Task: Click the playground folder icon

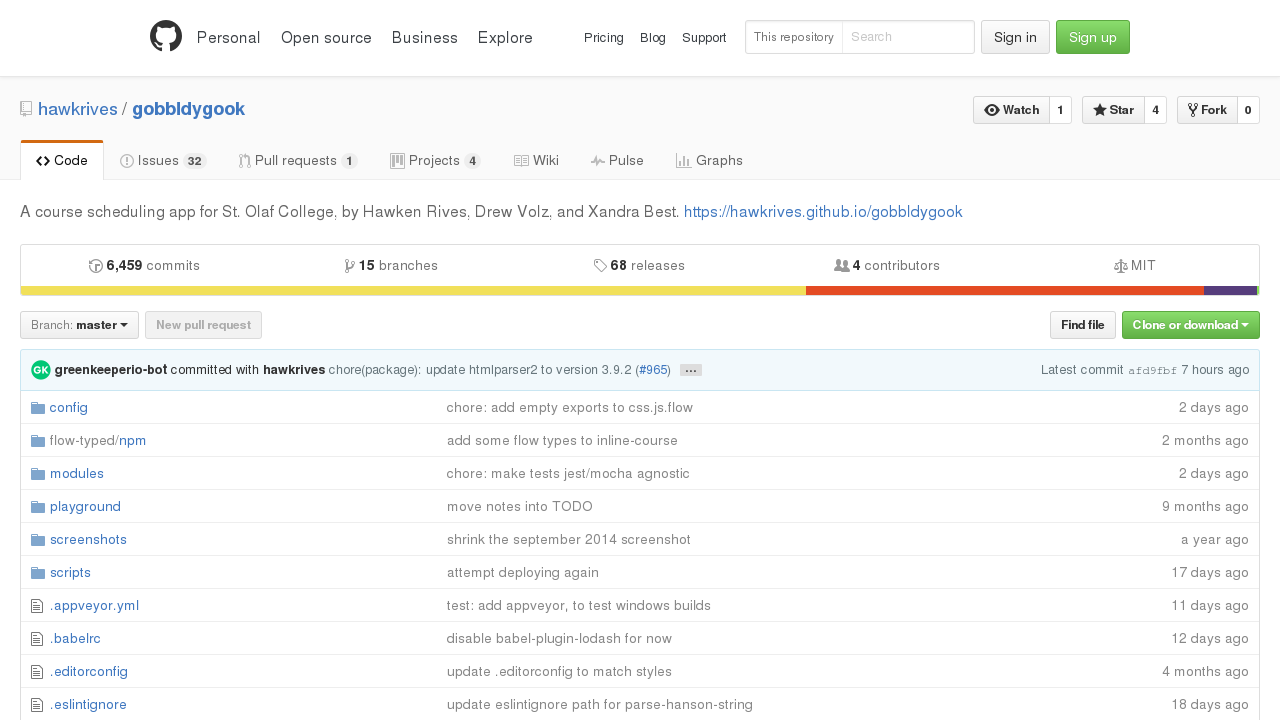Action: point(38,507)
